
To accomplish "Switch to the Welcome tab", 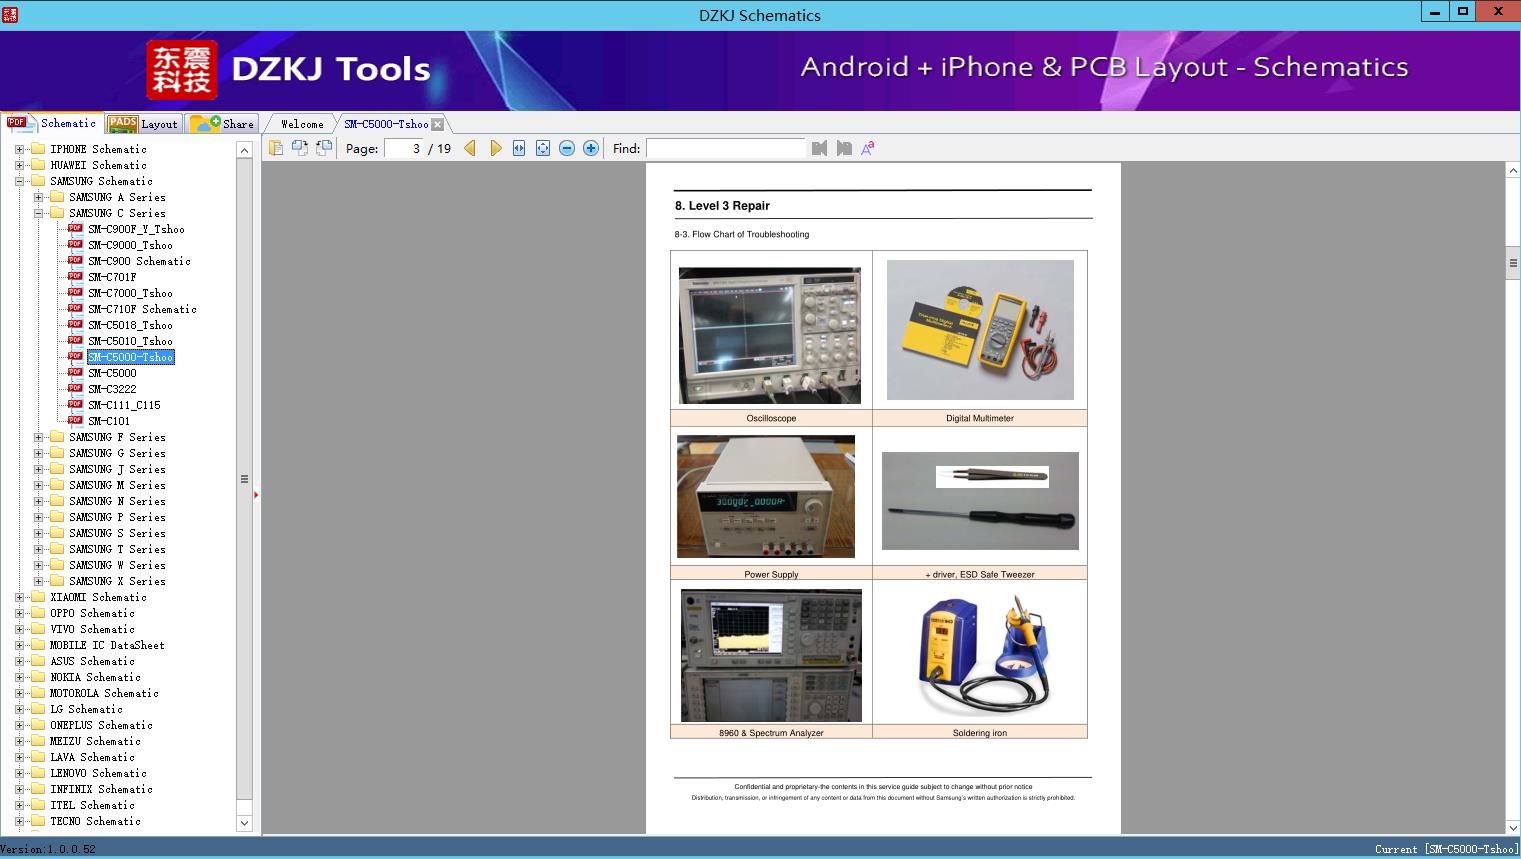I will click(x=302, y=124).
